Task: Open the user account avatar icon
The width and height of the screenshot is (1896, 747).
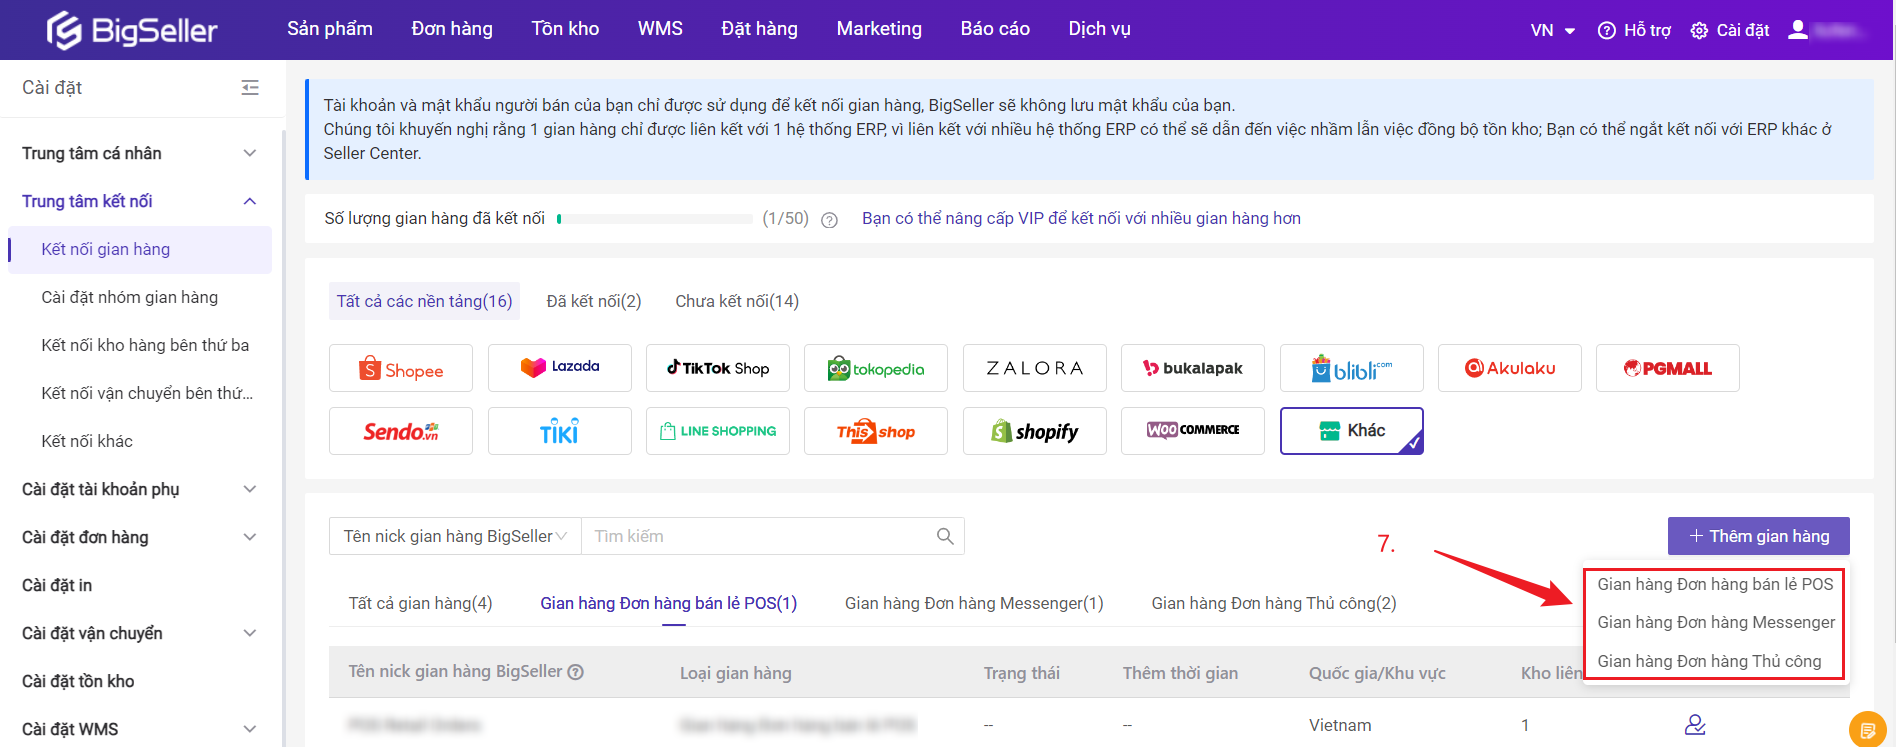Action: (x=1798, y=30)
